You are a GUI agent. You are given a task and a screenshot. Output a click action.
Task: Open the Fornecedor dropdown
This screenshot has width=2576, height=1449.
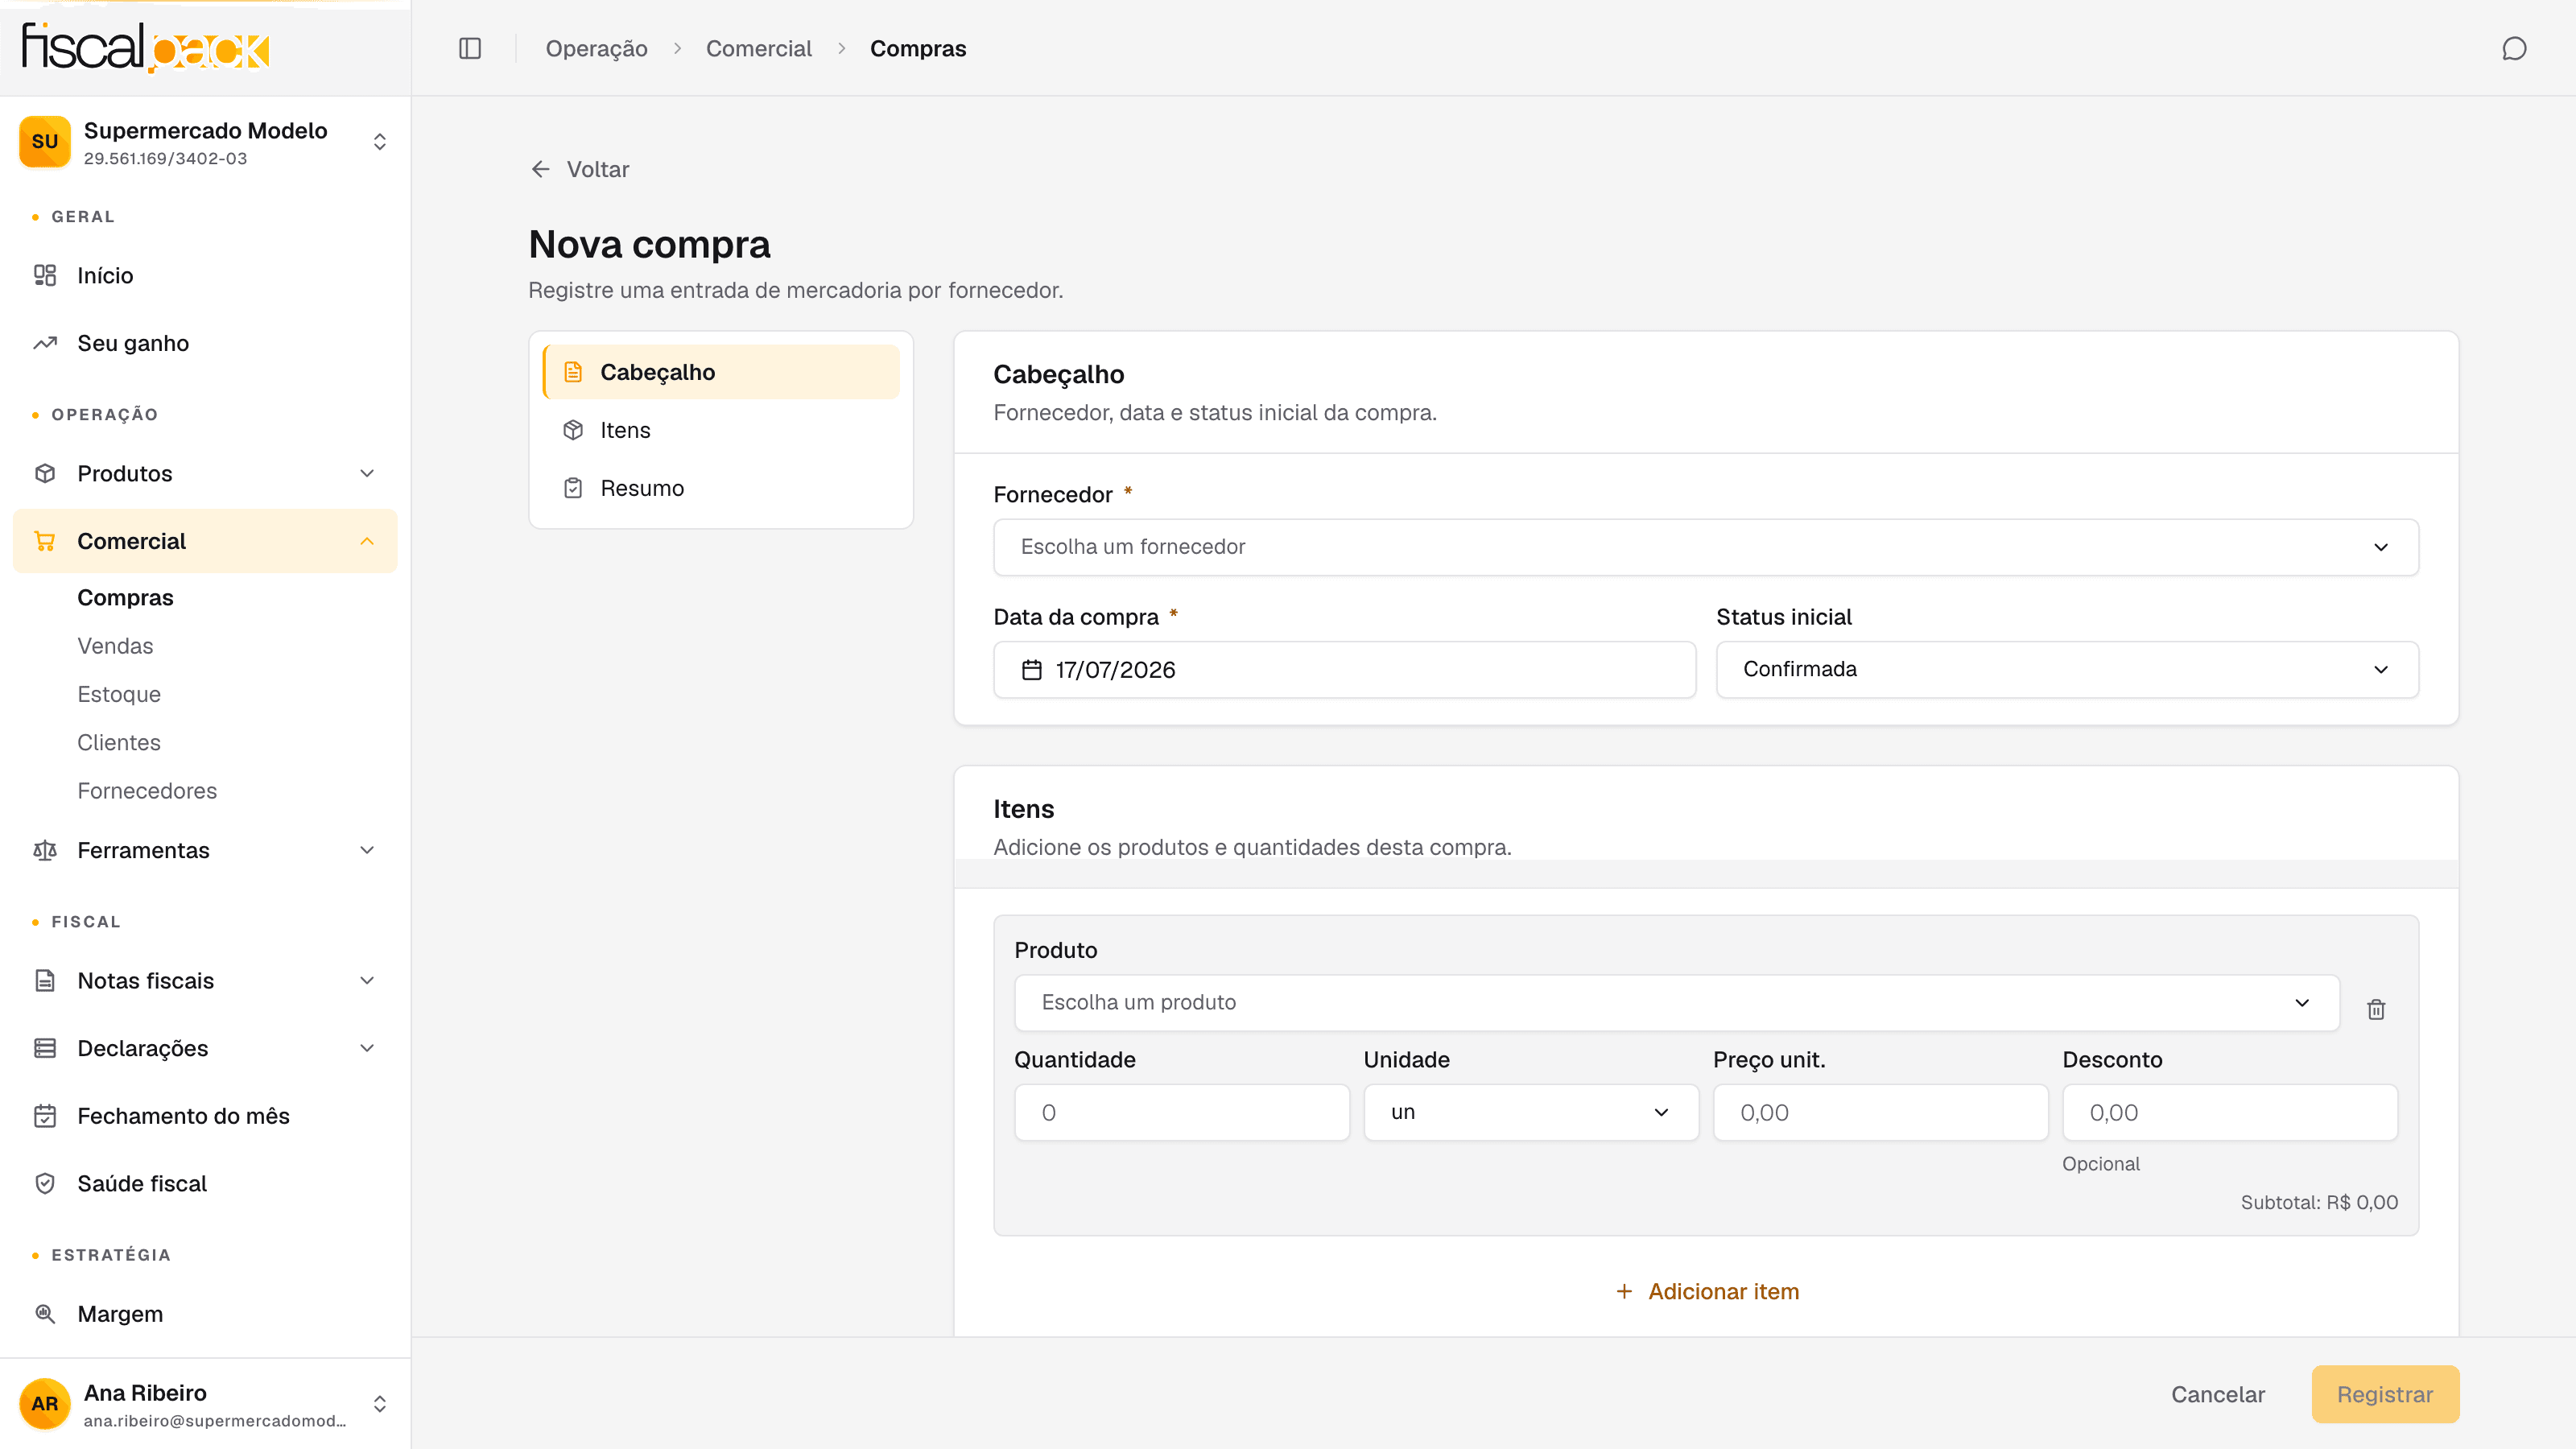coord(1706,547)
